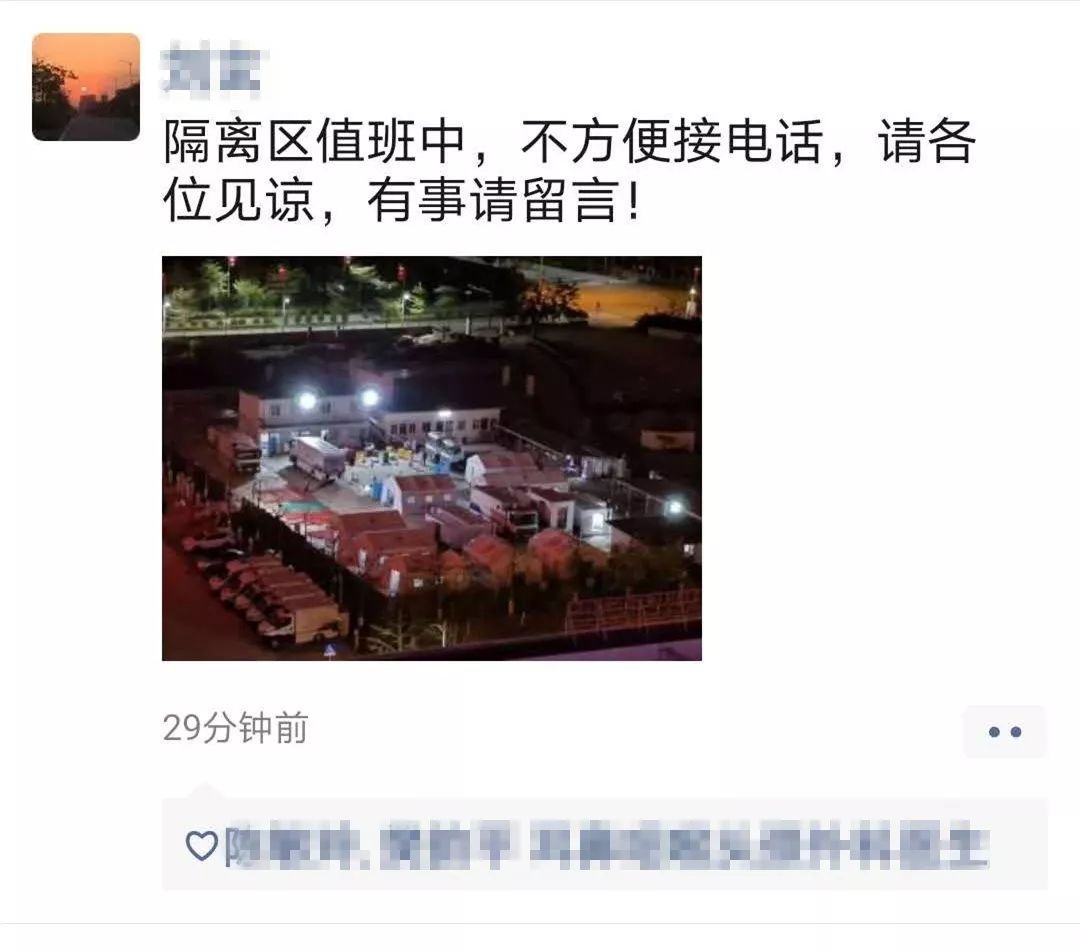Image resolution: width=1080 pixels, height=950 pixels.
Task: Open the two-dot like and comment menu
Action: tap(1004, 731)
